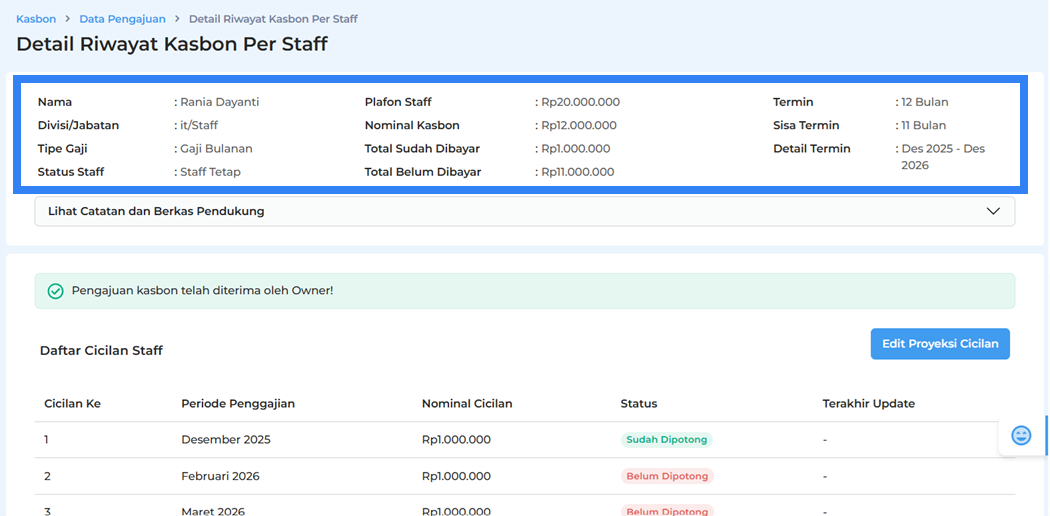This screenshot has width=1050, height=516.
Task: Click the staff name Rania Dayanti
Action: pos(219,102)
